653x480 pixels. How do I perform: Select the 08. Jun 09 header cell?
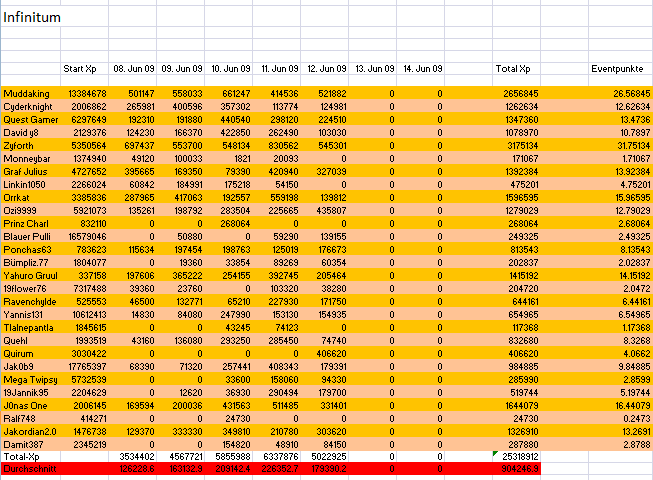click(132, 69)
